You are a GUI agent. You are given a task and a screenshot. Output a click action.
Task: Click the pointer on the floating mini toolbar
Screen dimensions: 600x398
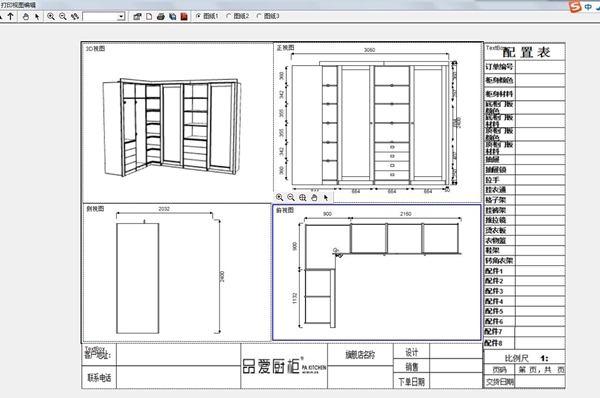[x=326, y=197]
